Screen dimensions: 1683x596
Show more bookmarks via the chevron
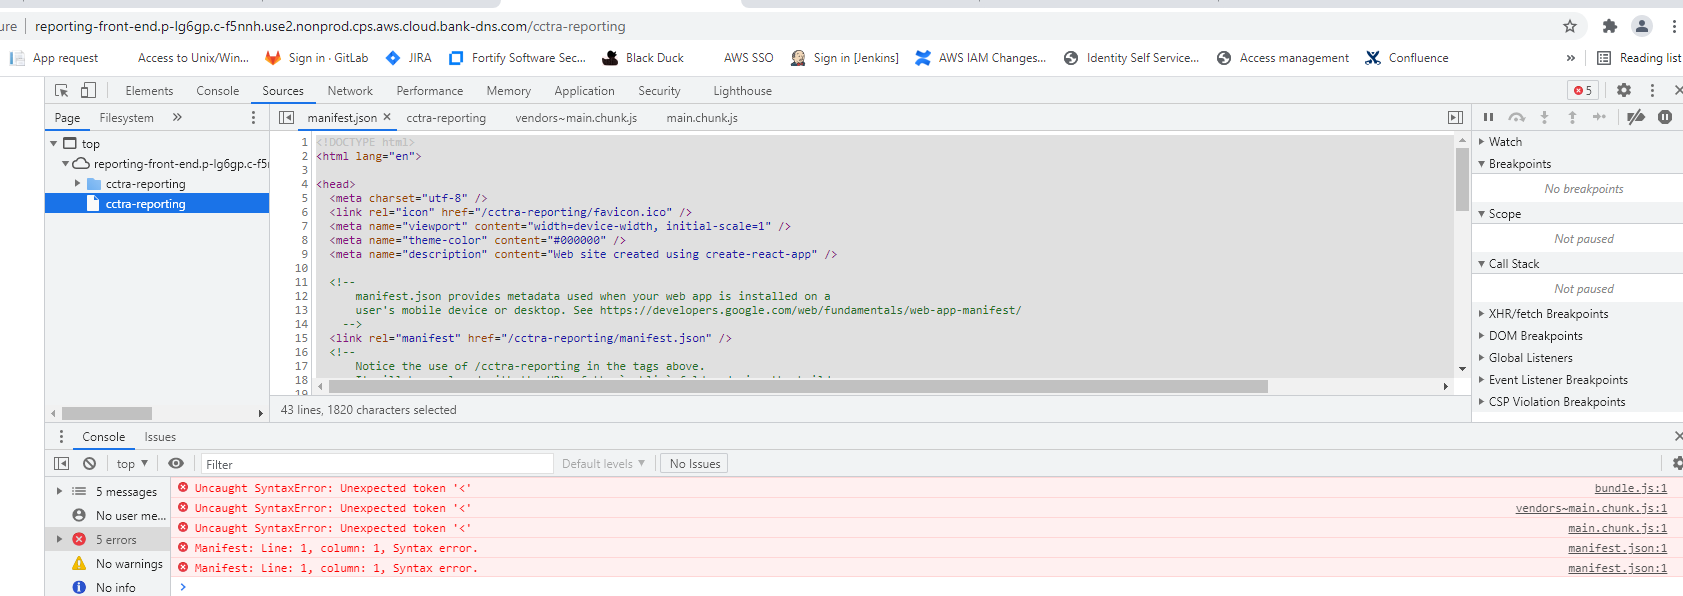click(x=1570, y=58)
